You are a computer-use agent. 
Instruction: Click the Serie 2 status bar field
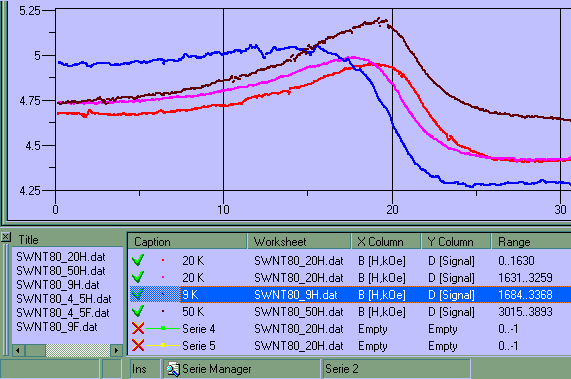point(396,369)
